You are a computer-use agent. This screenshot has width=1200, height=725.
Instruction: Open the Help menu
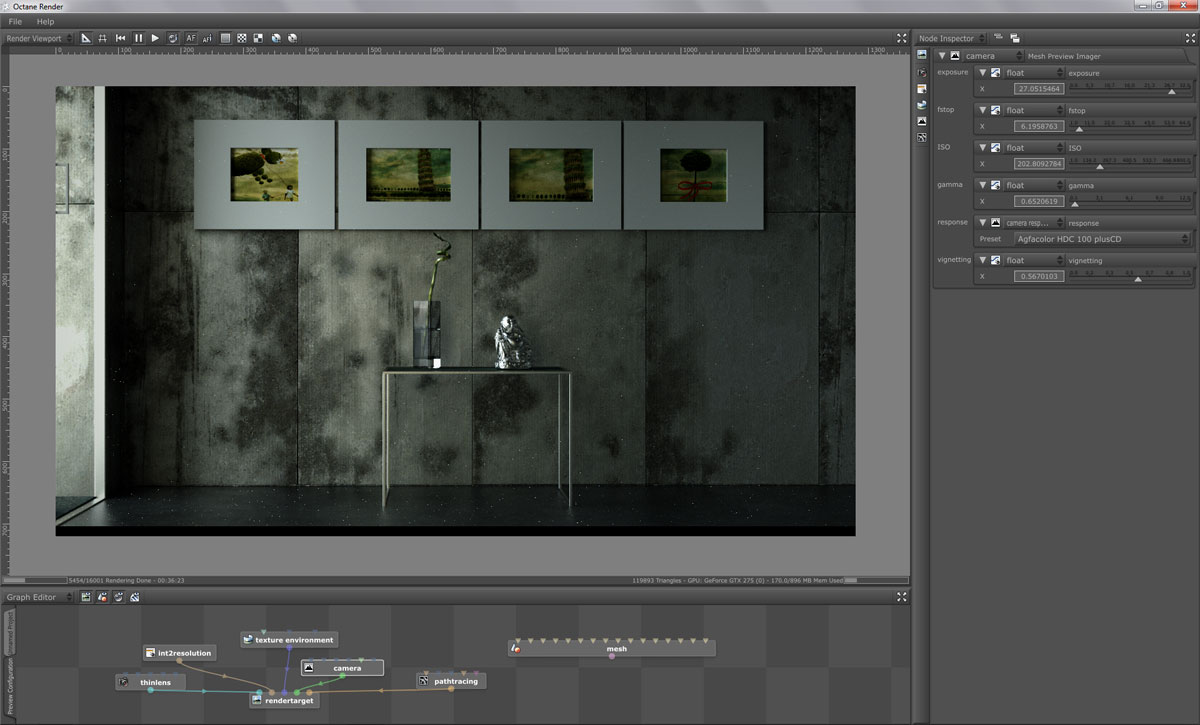click(45, 21)
